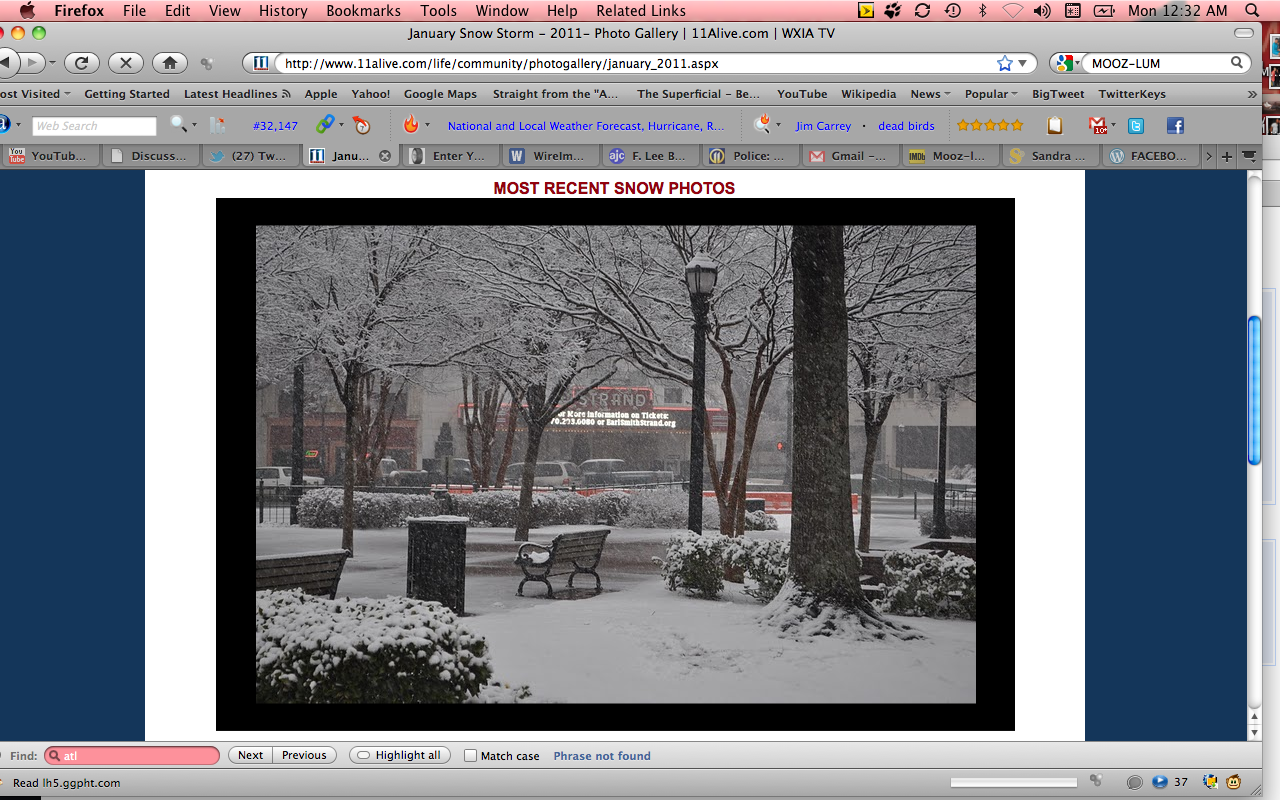This screenshot has height=800, width=1280.
Task: Click the Next button in the find bar
Action: [x=251, y=755]
